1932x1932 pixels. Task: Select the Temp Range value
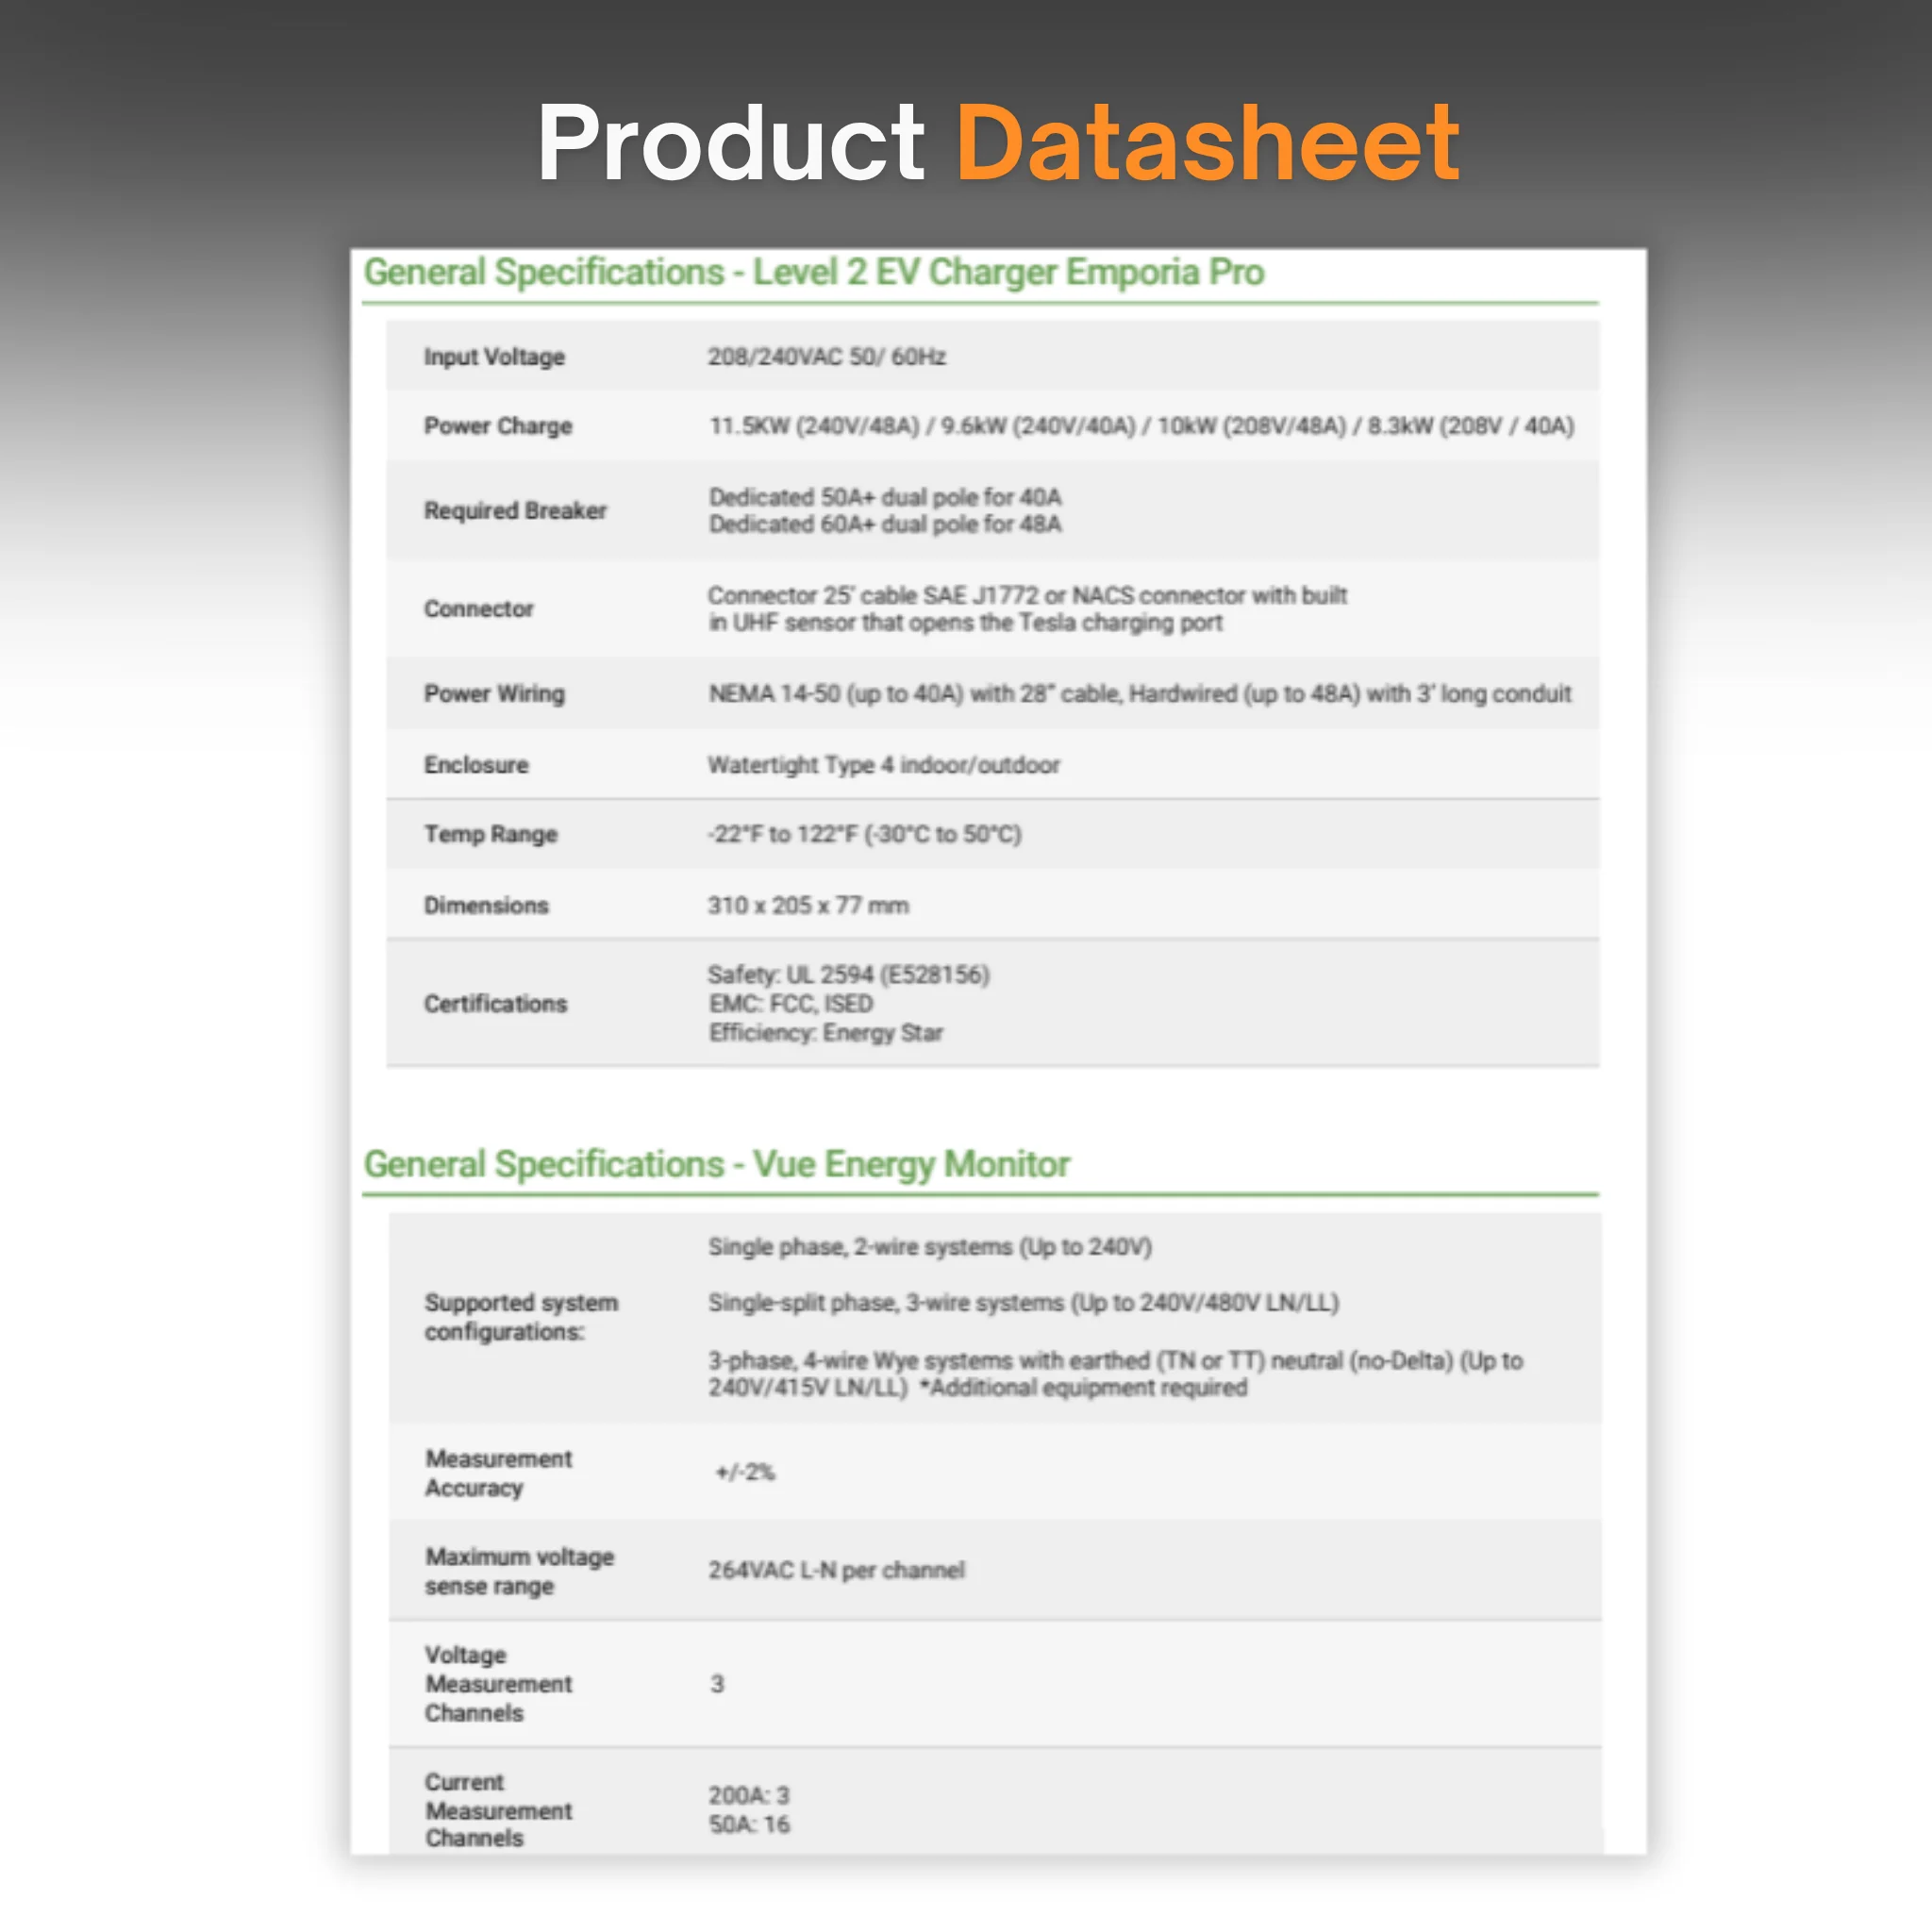point(865,834)
